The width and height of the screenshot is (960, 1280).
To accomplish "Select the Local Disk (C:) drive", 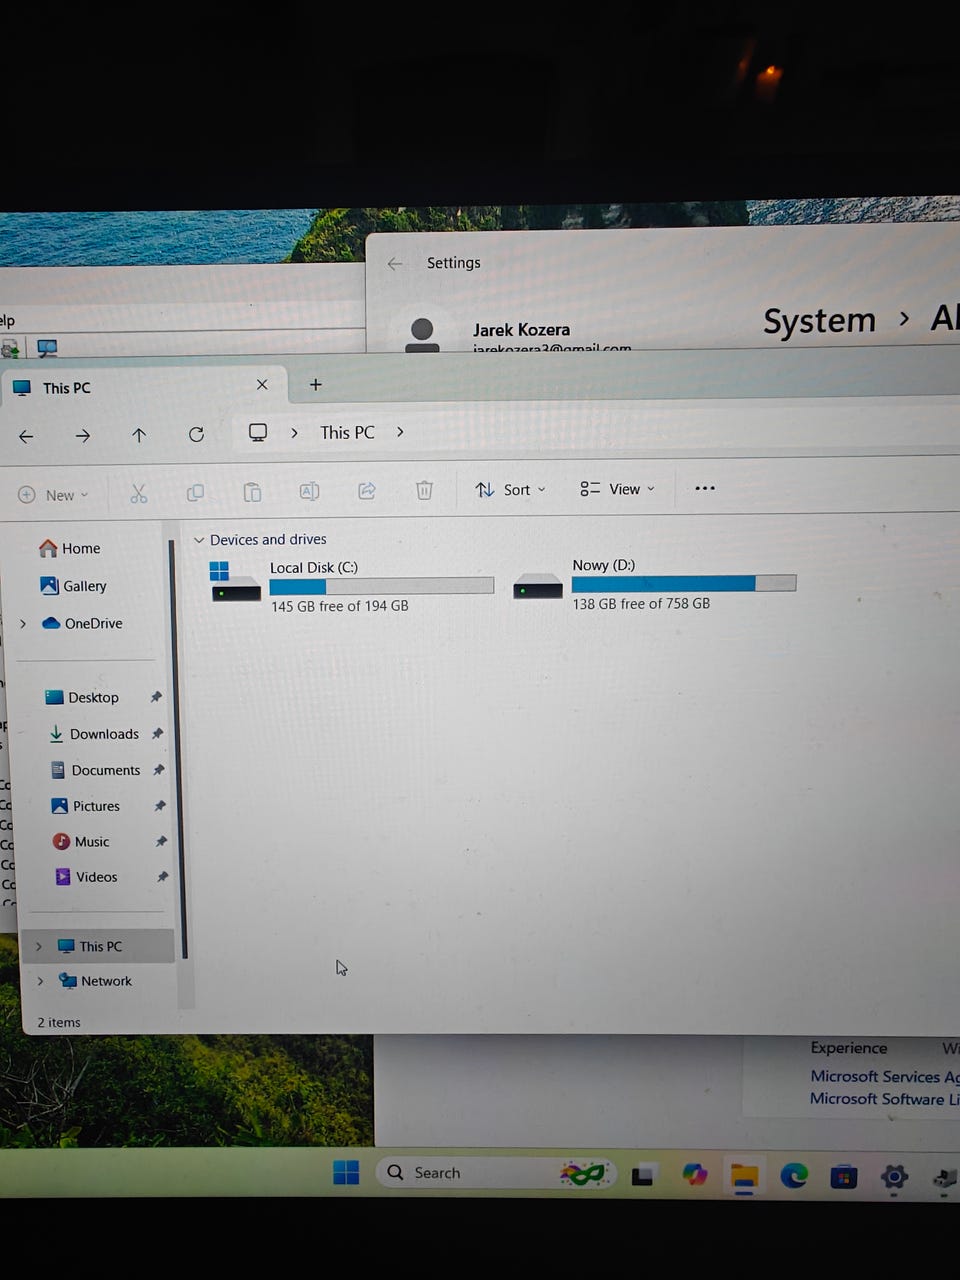I will [350, 585].
